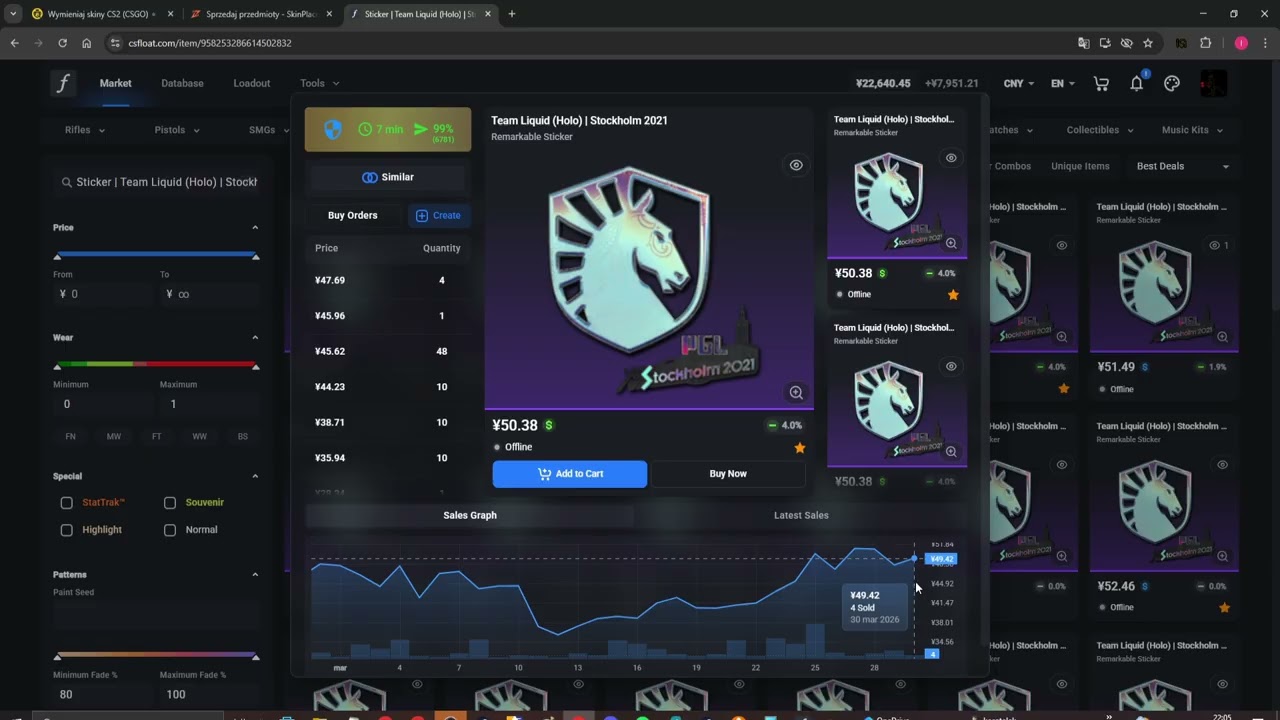The image size is (1280, 720).
Task: Open the browser translate page icon
Action: pyautogui.click(x=1084, y=43)
